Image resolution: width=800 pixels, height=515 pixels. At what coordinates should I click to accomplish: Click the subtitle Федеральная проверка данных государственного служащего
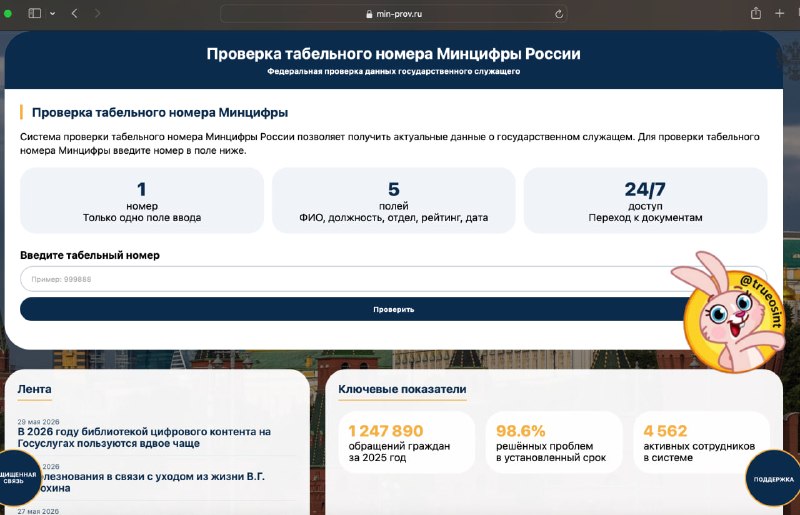click(x=393, y=71)
